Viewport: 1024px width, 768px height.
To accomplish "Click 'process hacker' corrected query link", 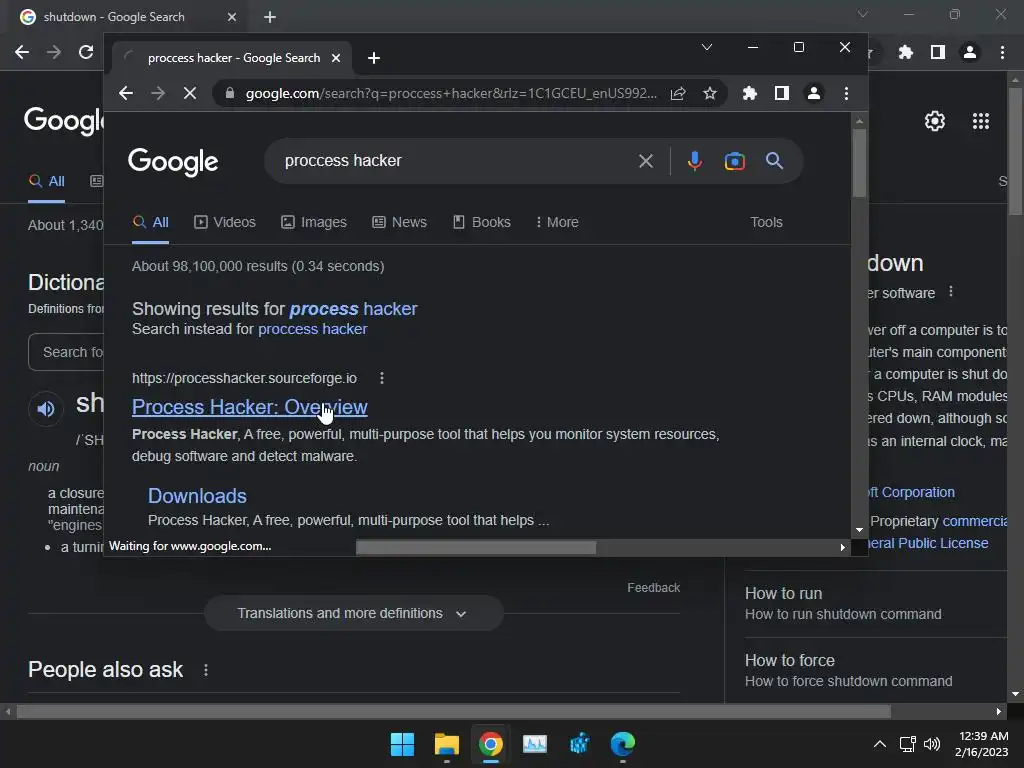I will [353, 309].
